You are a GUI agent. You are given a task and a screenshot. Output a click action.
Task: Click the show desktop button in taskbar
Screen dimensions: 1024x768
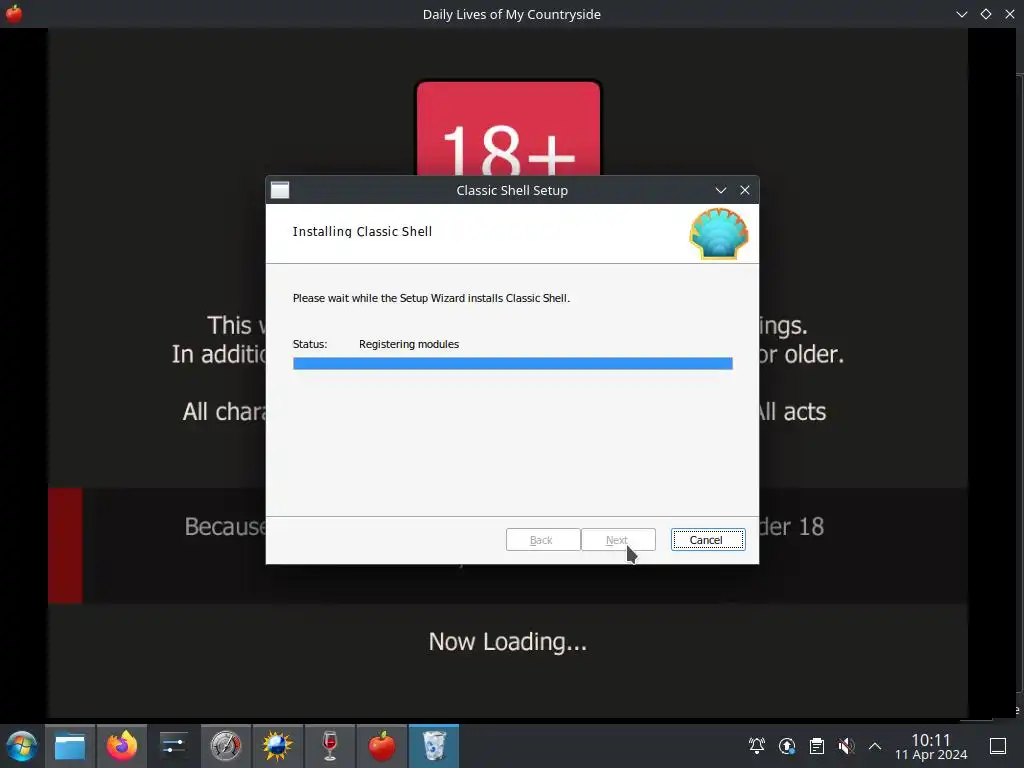(998, 746)
